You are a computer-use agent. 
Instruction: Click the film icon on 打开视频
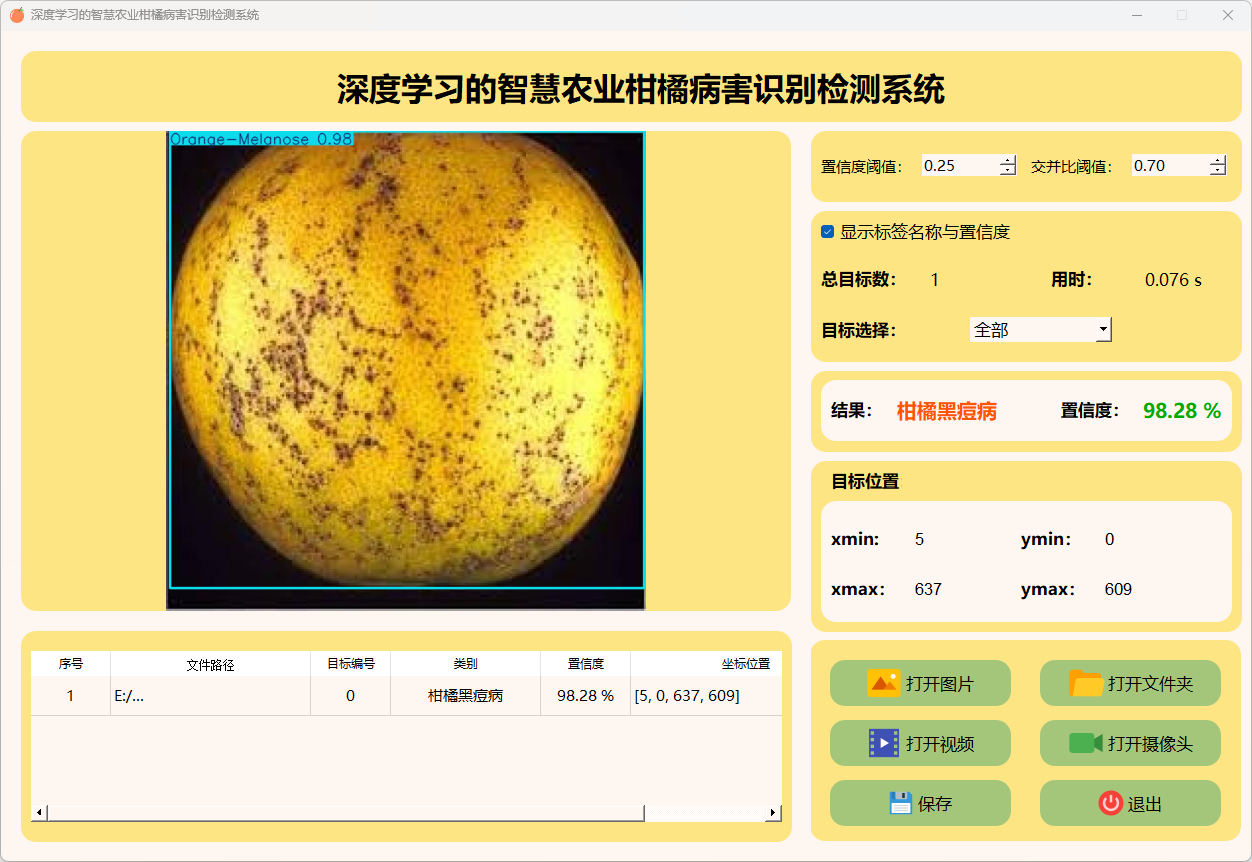tap(884, 743)
